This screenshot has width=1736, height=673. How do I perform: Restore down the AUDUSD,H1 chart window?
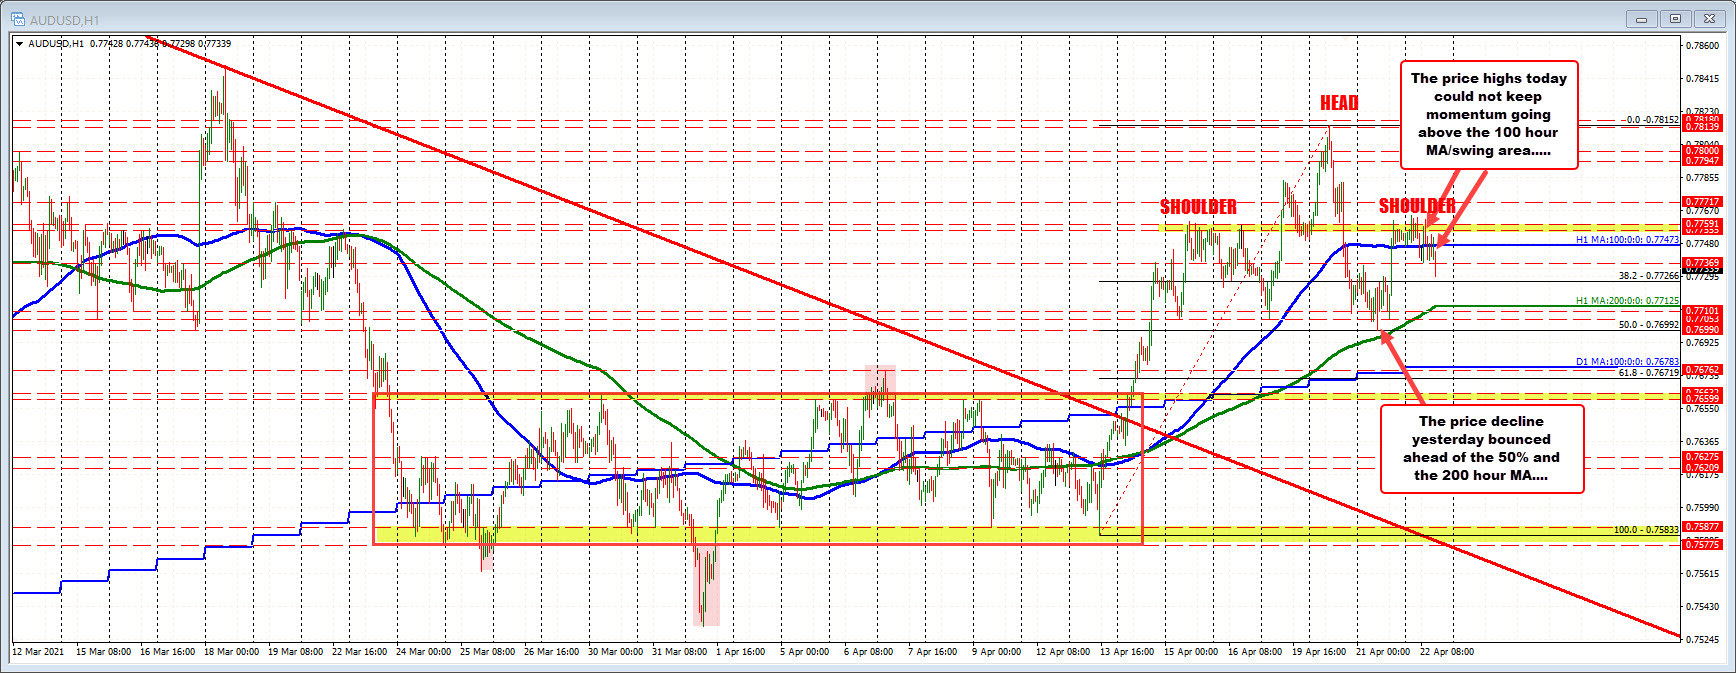point(1675,18)
